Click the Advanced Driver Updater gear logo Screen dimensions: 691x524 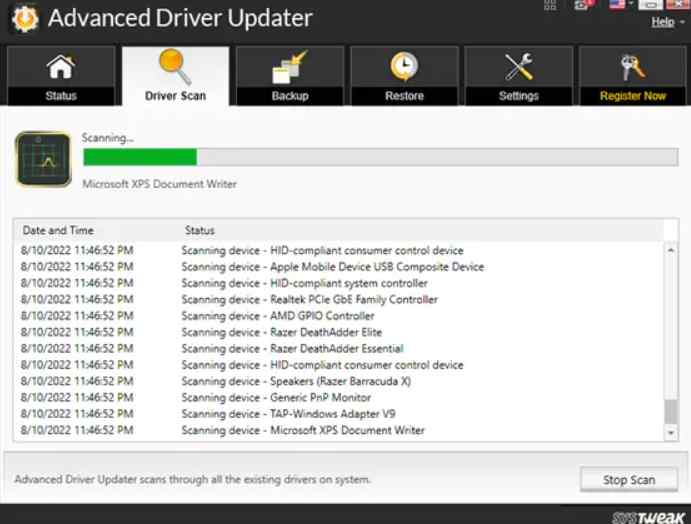coord(23,18)
